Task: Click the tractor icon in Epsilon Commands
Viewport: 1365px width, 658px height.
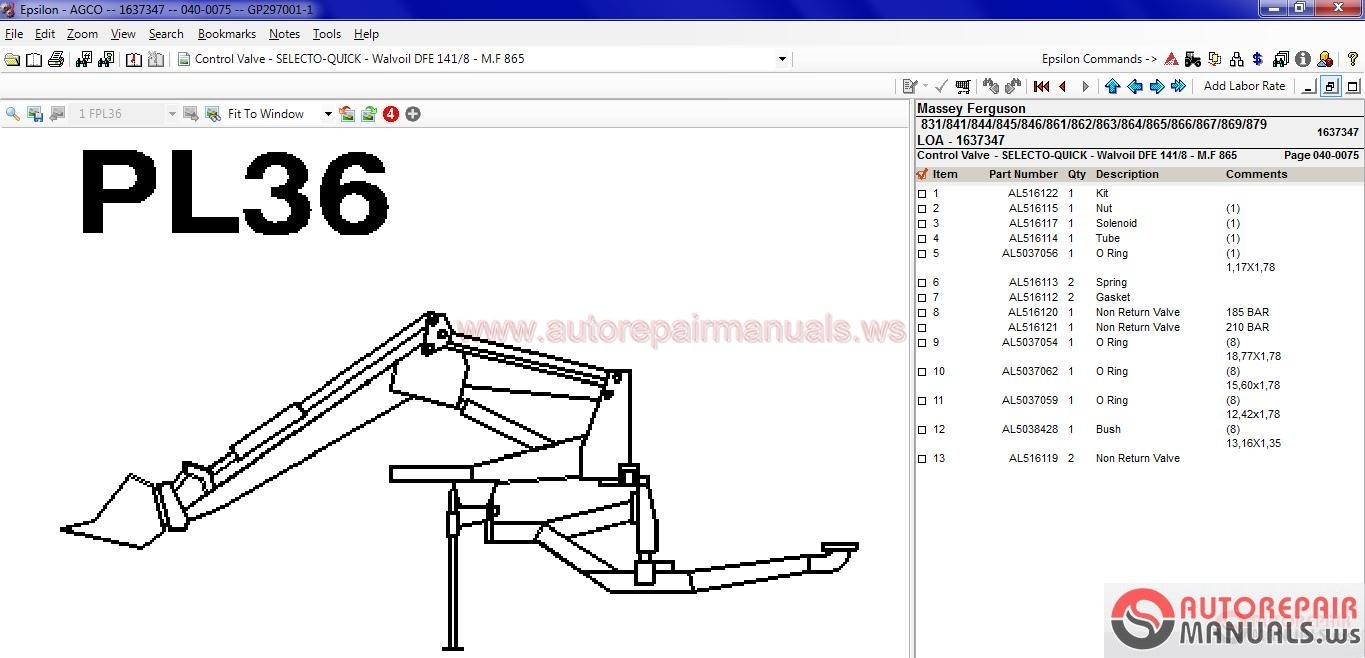Action: [1193, 59]
